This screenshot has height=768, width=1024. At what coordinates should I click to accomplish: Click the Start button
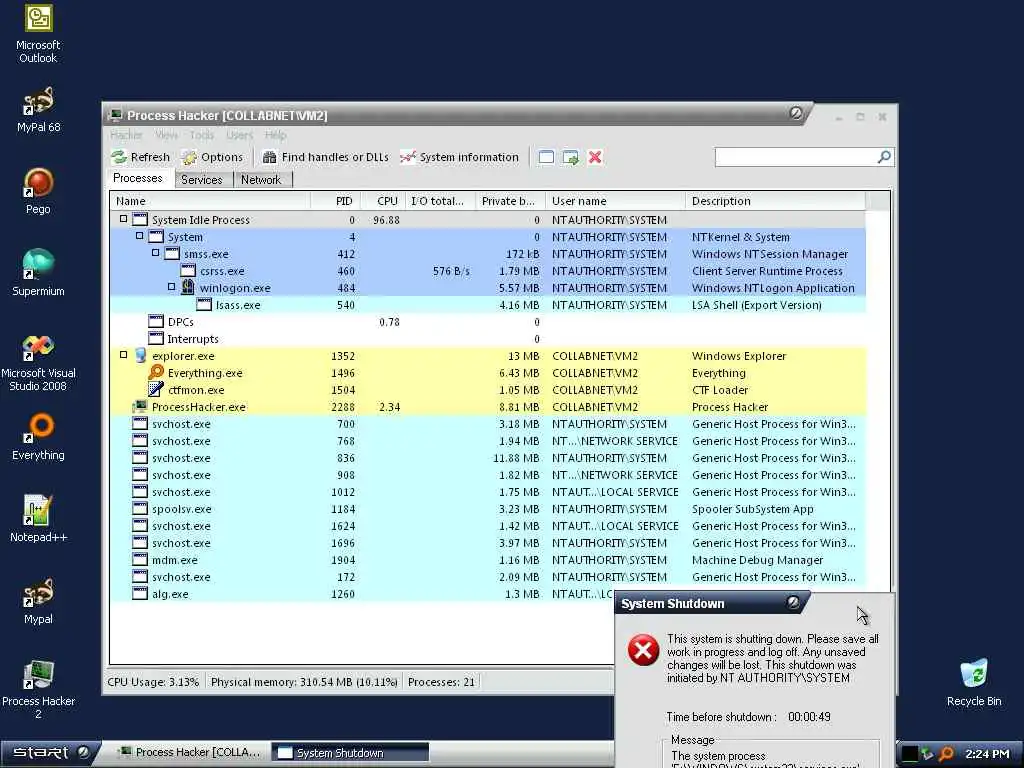pyautogui.click(x=50, y=752)
